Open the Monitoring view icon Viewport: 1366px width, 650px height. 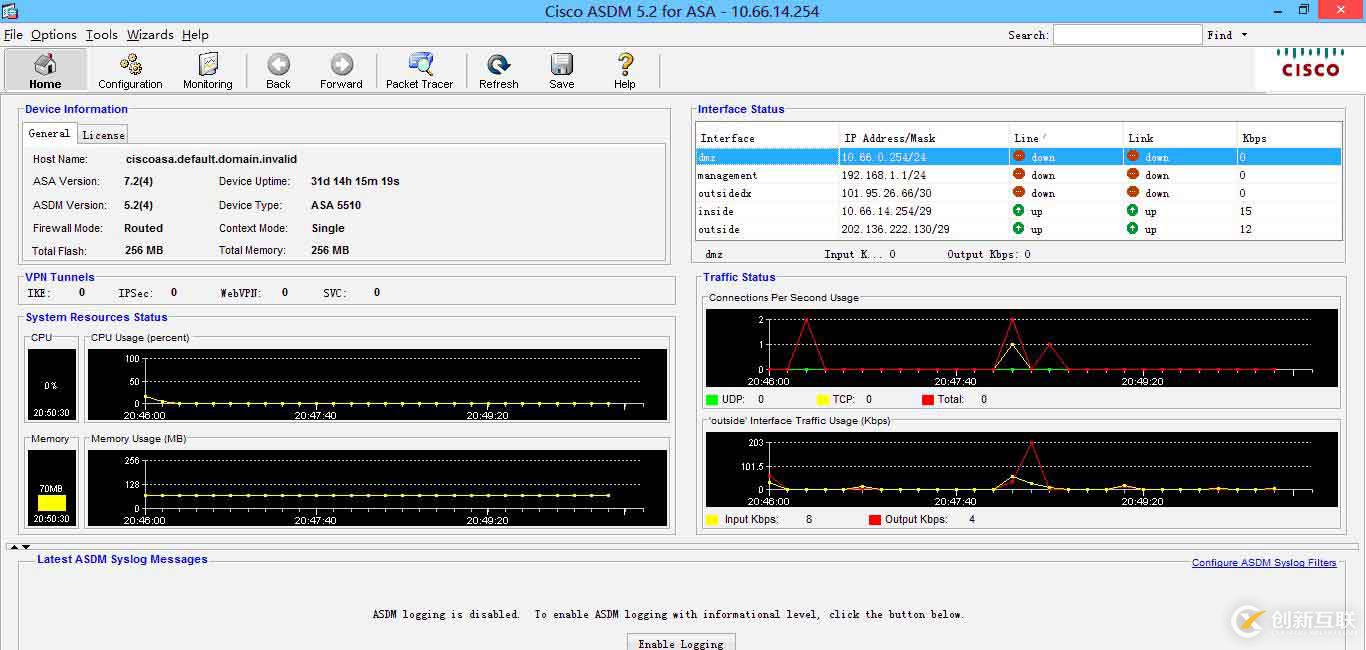coord(207,70)
